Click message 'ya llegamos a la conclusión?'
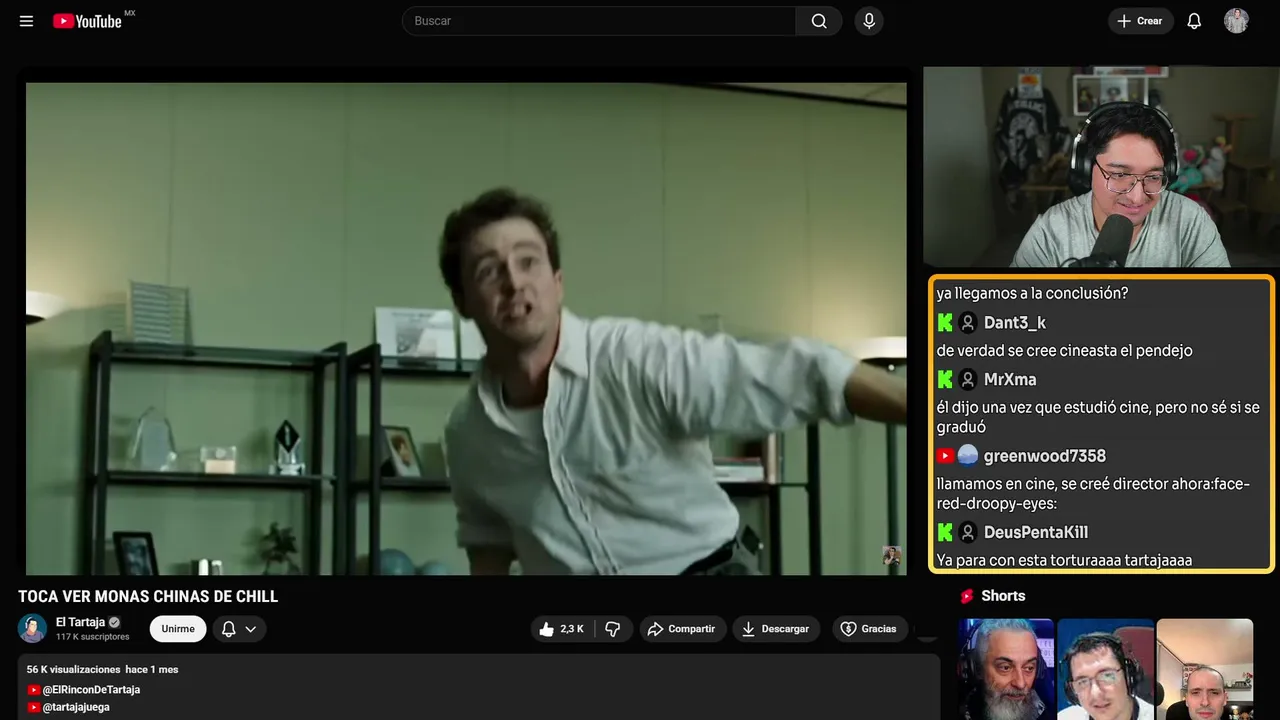1280x720 pixels. (x=1033, y=294)
